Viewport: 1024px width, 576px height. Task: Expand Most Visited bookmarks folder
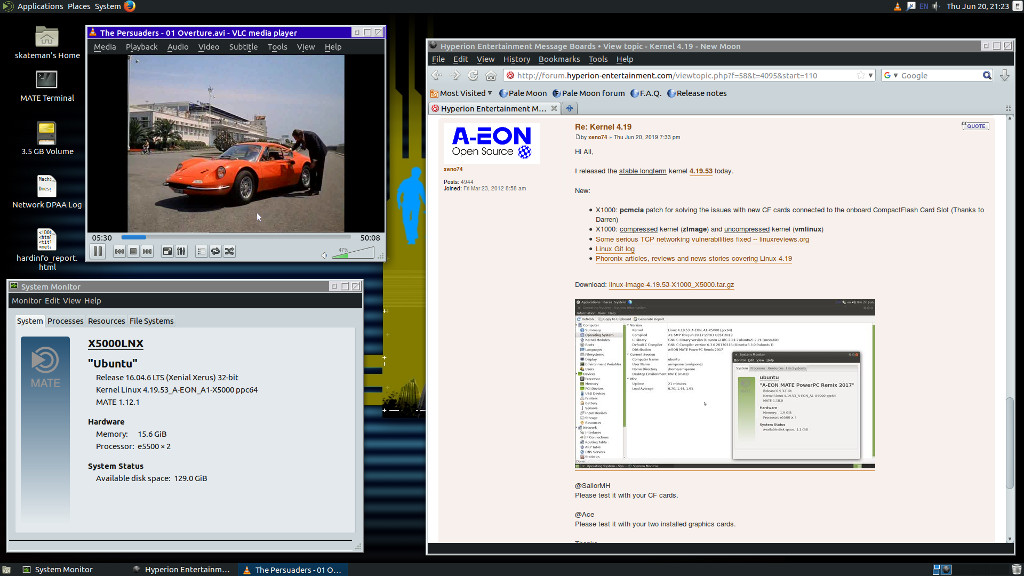[461, 93]
